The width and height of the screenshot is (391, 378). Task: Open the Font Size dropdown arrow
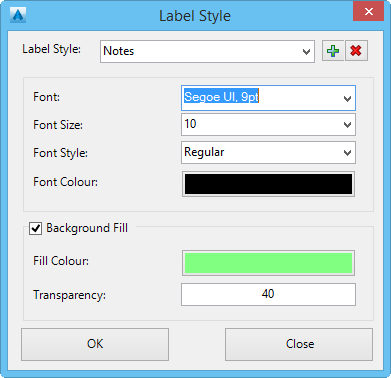(x=347, y=125)
